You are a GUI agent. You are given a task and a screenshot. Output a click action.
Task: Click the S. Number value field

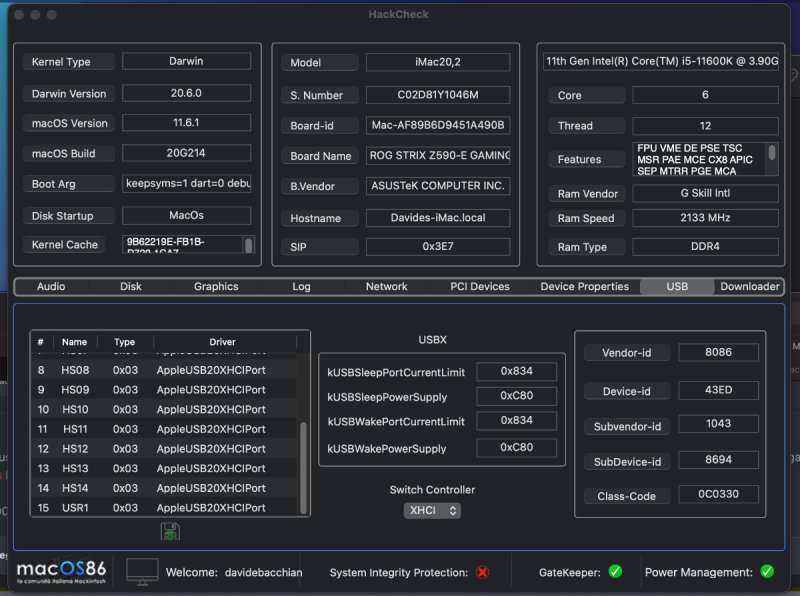click(x=438, y=95)
